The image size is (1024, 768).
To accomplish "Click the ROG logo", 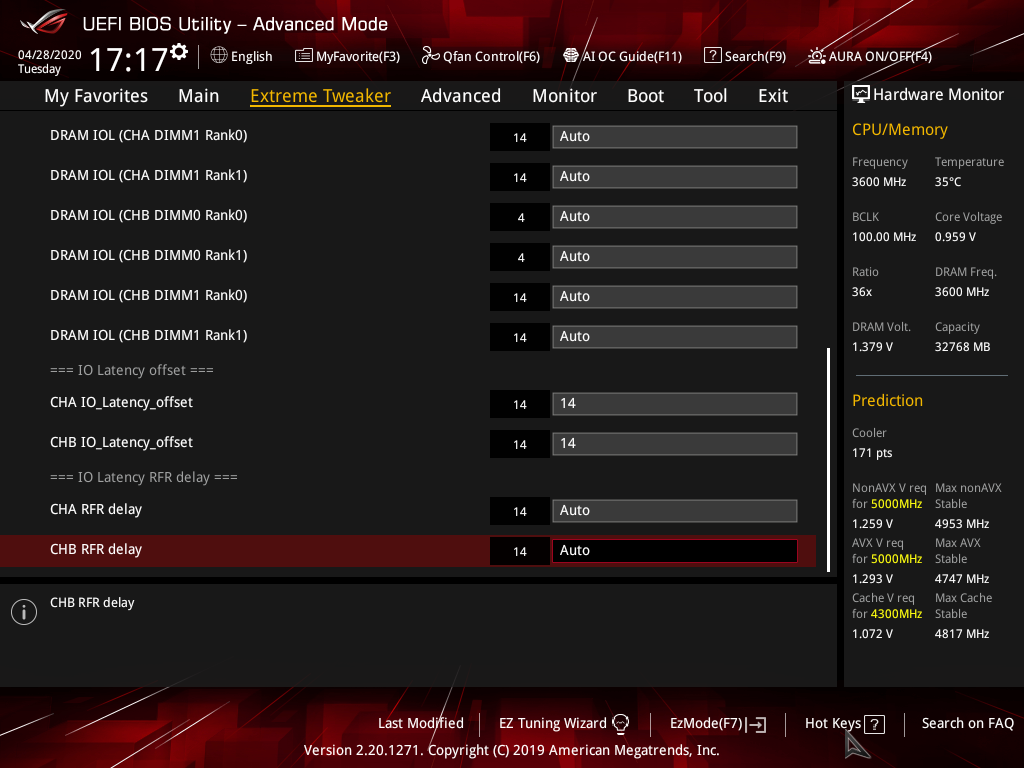I will click(x=43, y=22).
